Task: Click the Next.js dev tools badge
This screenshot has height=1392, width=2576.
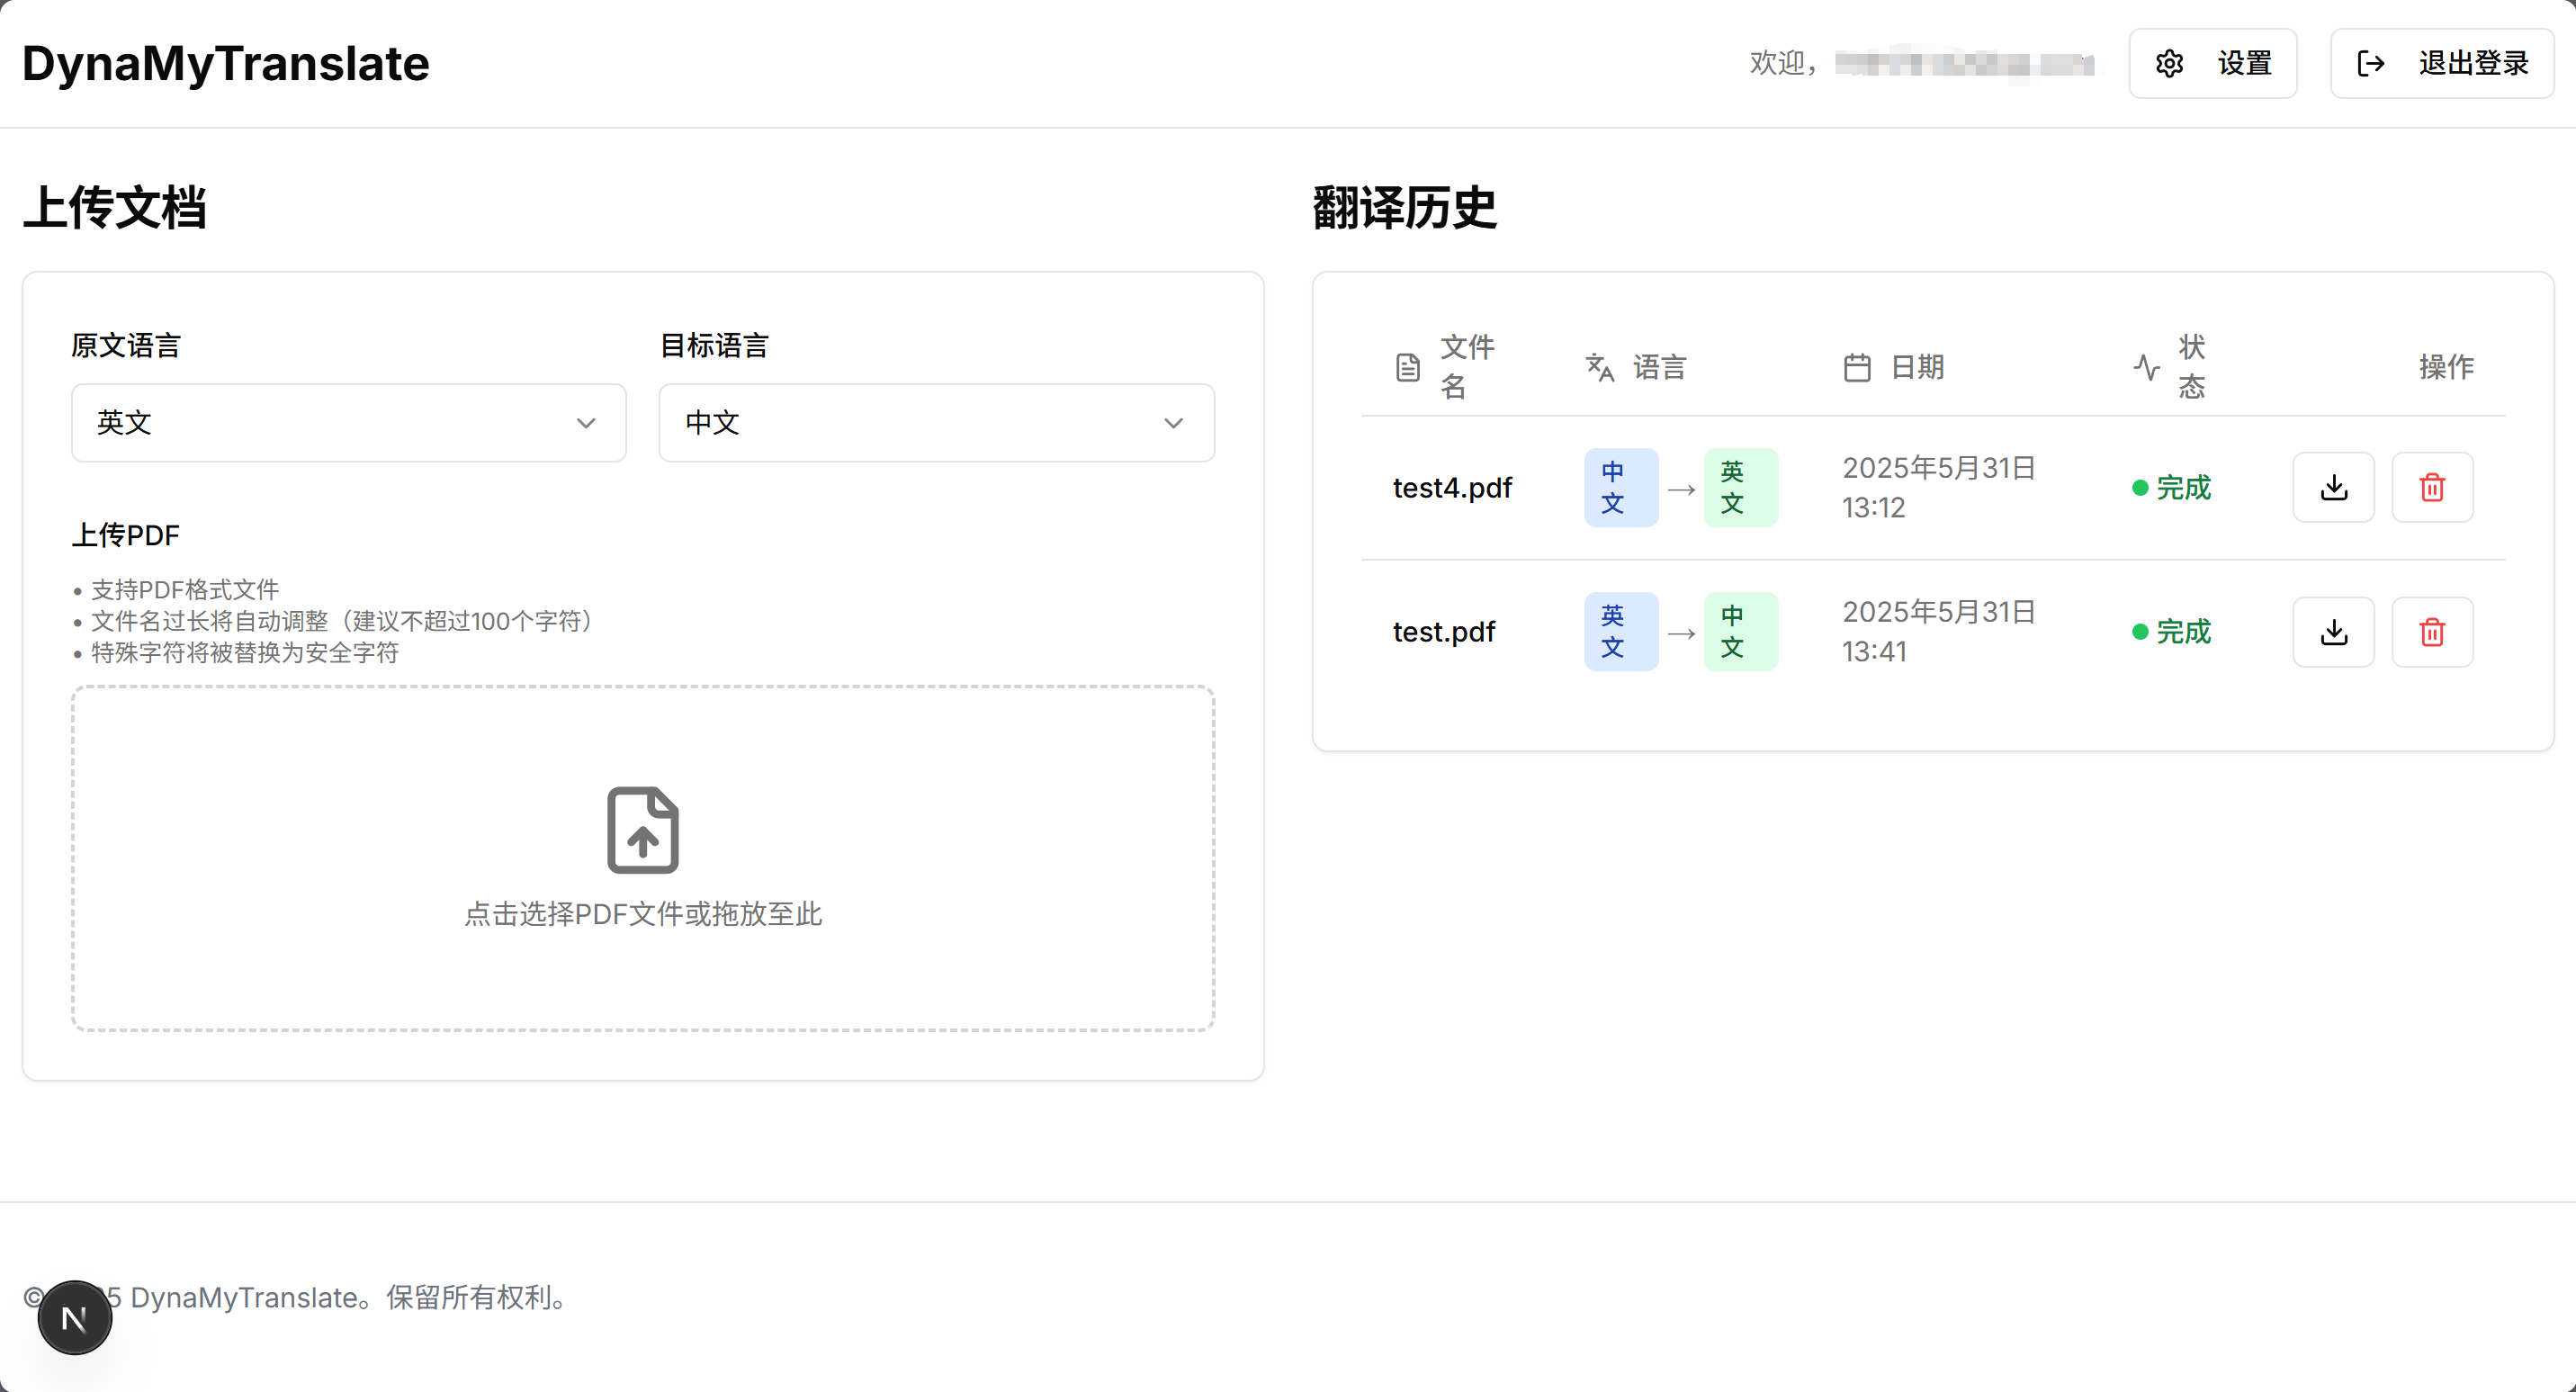Action: [74, 1318]
